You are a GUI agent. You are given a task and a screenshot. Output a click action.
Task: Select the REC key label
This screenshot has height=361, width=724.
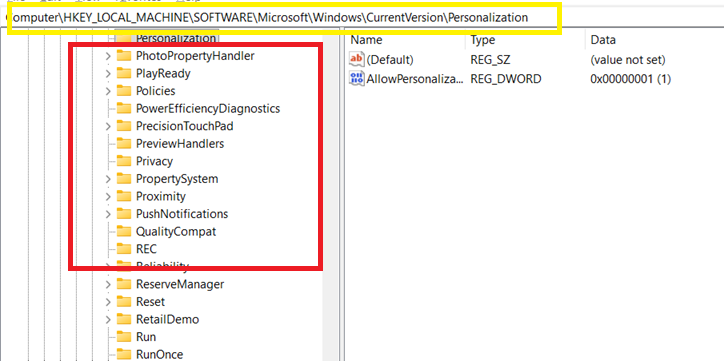(146, 249)
